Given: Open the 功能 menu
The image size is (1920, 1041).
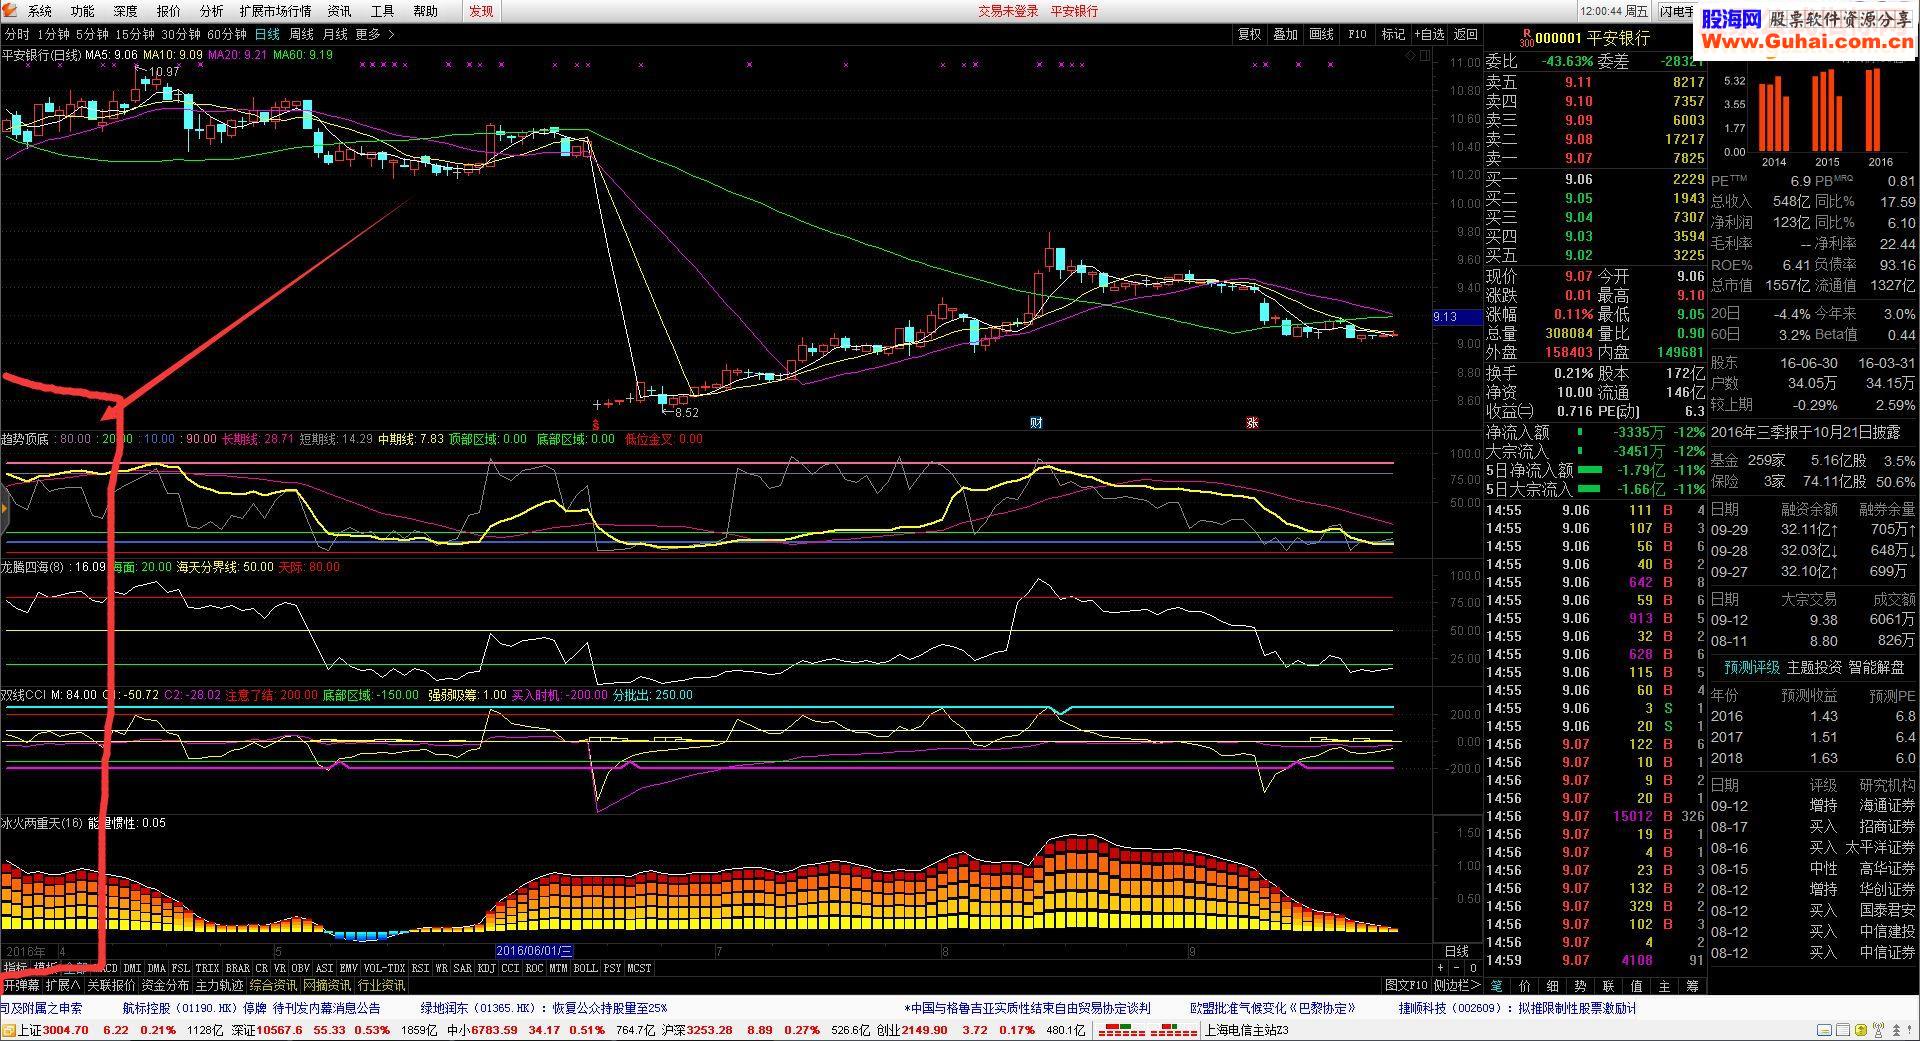Looking at the screenshot, I should click(x=83, y=11).
